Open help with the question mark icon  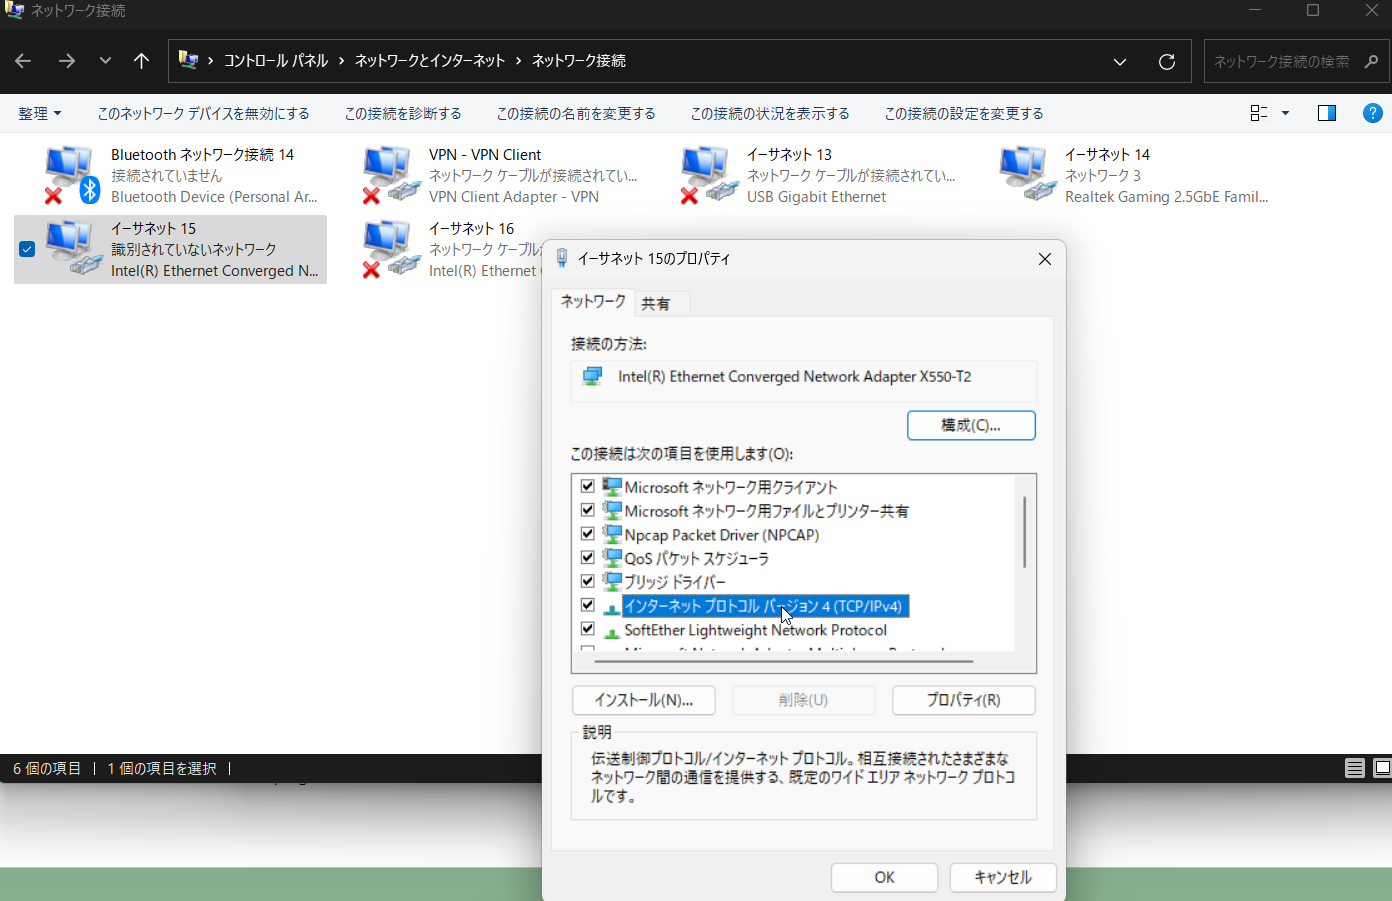click(1372, 113)
